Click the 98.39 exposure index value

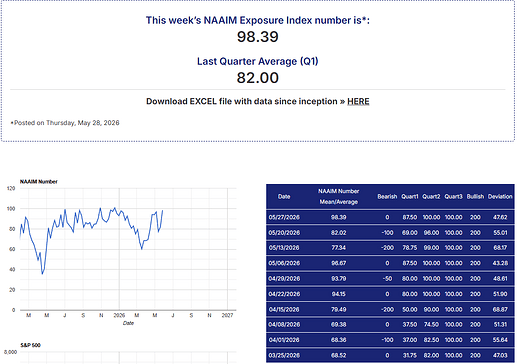click(x=258, y=37)
